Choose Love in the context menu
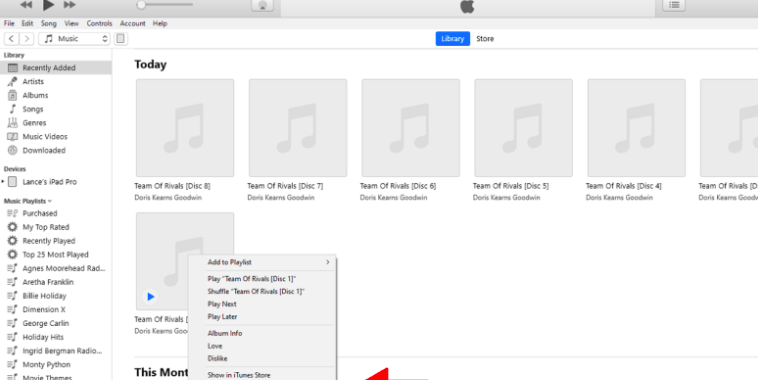Screen dimensions: 758x380 point(262,346)
